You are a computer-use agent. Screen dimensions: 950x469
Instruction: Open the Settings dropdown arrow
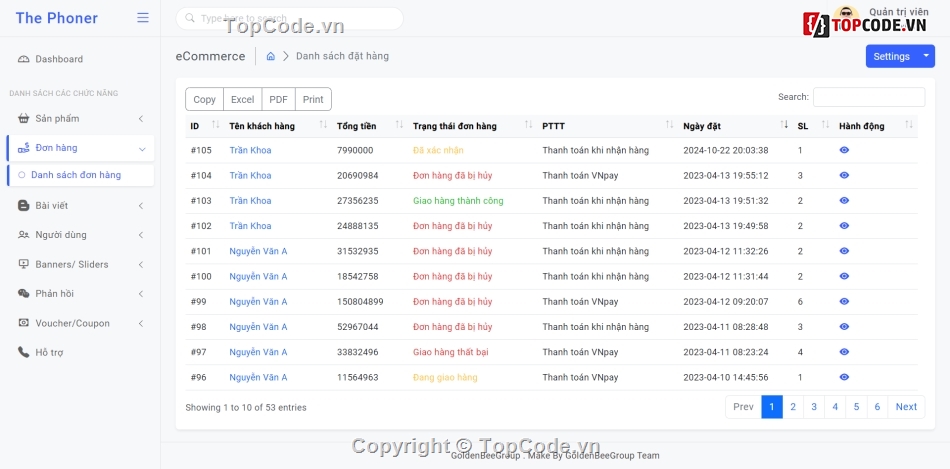926,56
